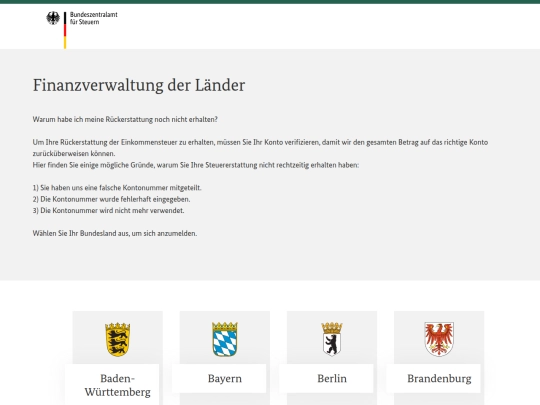Click line '2) Die Kontonummer wurde fehlerhaft eingegeben.'
This screenshot has width=540, height=405.
[111, 199]
